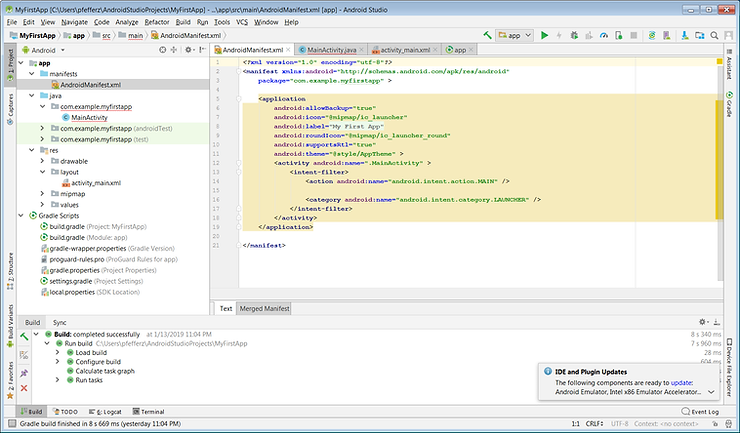Expand the Load build node
The height and width of the screenshot is (433, 740).
pos(58,352)
